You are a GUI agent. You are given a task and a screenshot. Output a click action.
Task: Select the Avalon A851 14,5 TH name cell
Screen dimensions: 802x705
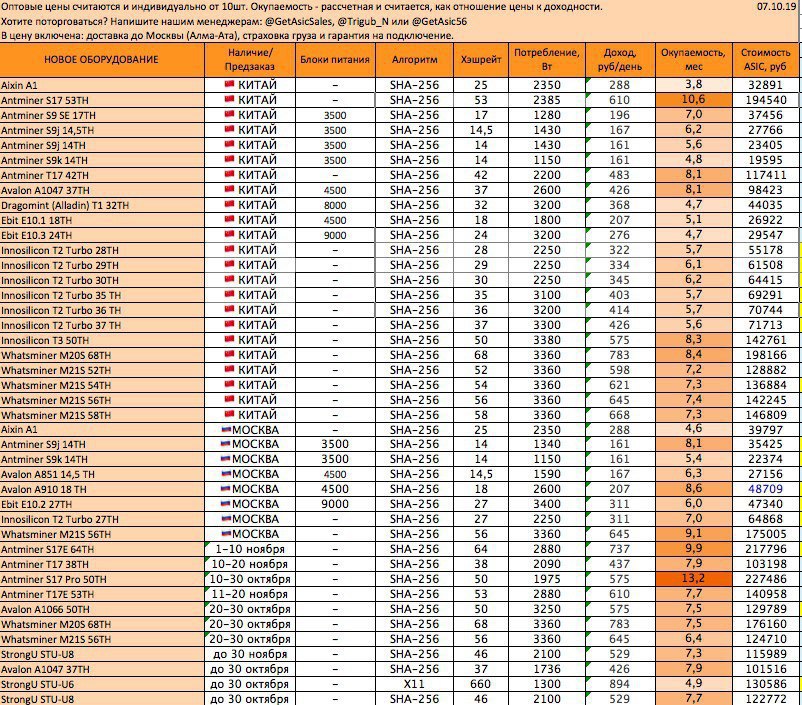[102, 474]
